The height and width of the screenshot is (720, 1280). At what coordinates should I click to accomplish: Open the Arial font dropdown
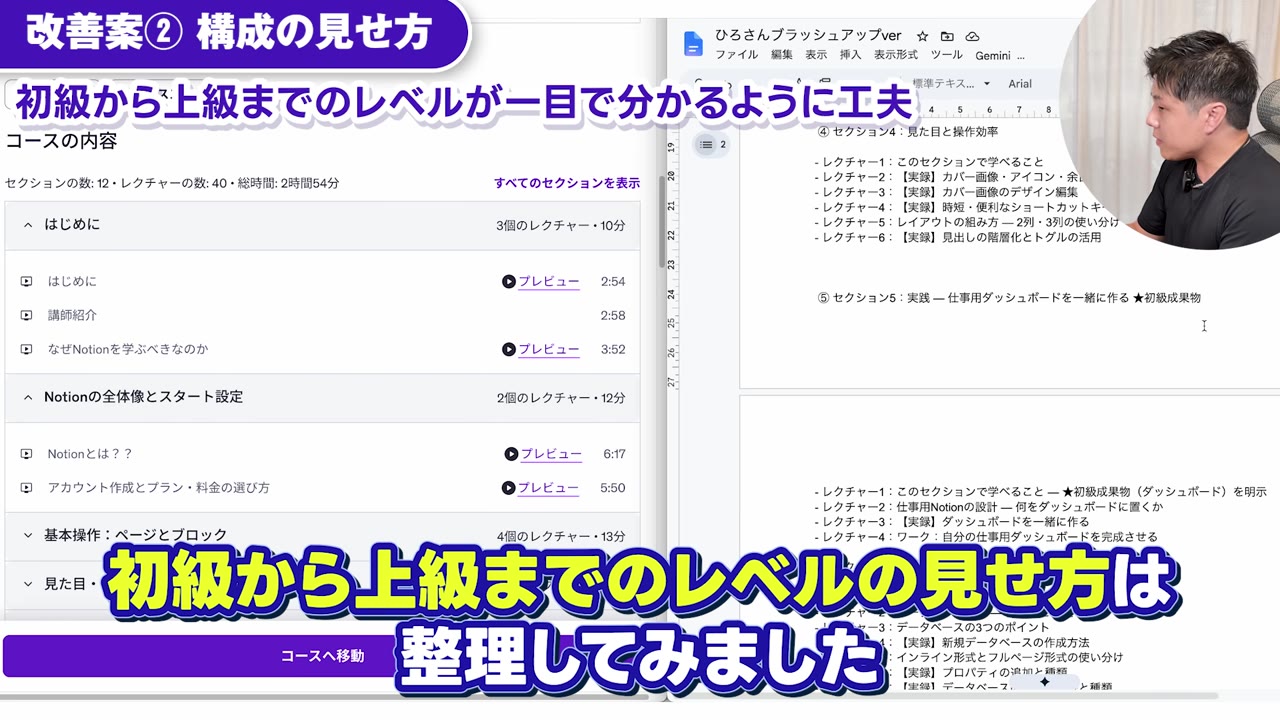[x=1020, y=84]
